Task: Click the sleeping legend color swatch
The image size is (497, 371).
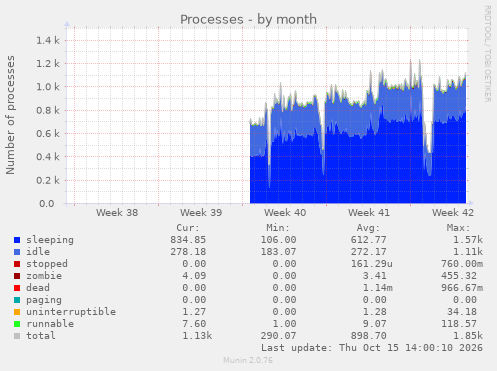Action: [x=17, y=240]
